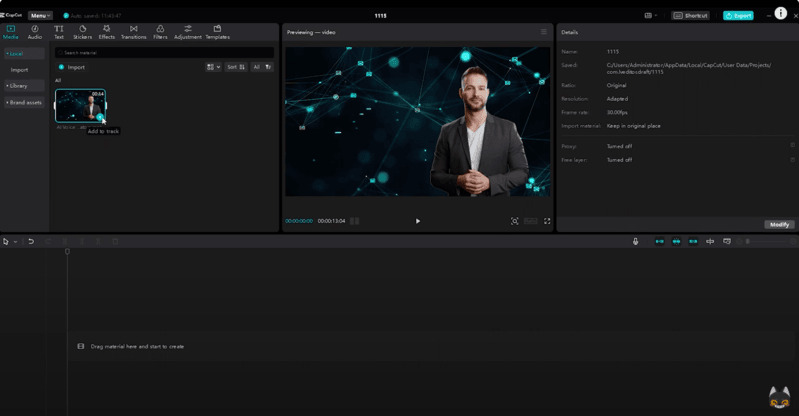Switch to the Templates tab

click(217, 32)
